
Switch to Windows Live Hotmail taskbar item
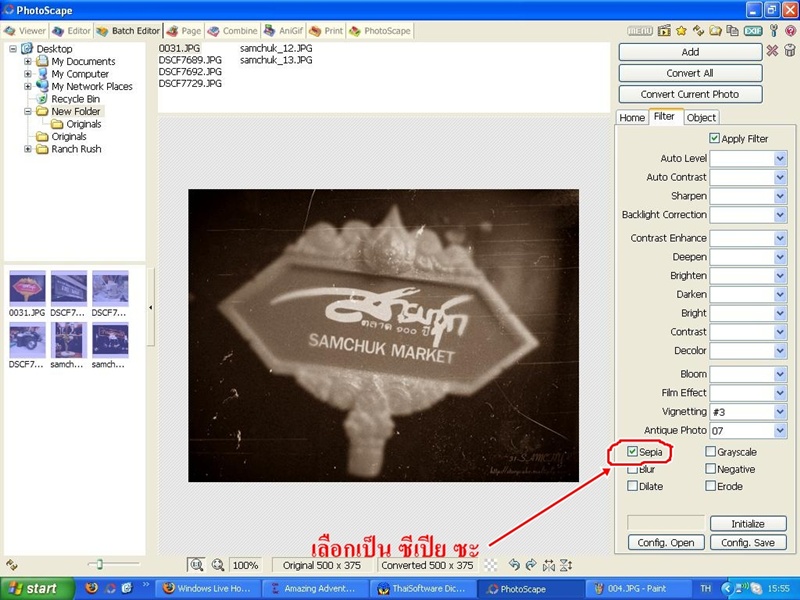[x=207, y=588]
